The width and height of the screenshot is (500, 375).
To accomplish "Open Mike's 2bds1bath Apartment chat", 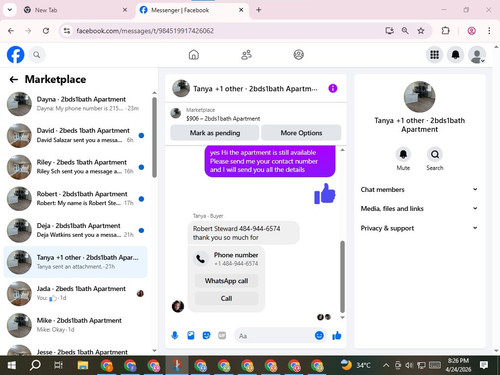I will pos(76,325).
